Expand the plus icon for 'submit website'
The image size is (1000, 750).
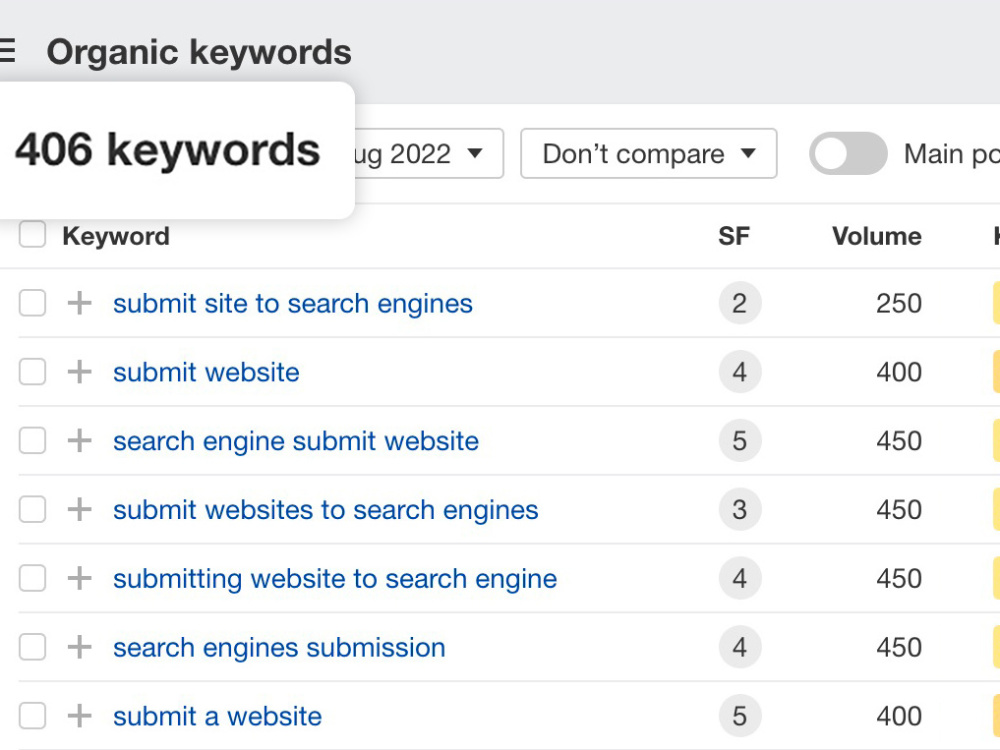(80, 372)
